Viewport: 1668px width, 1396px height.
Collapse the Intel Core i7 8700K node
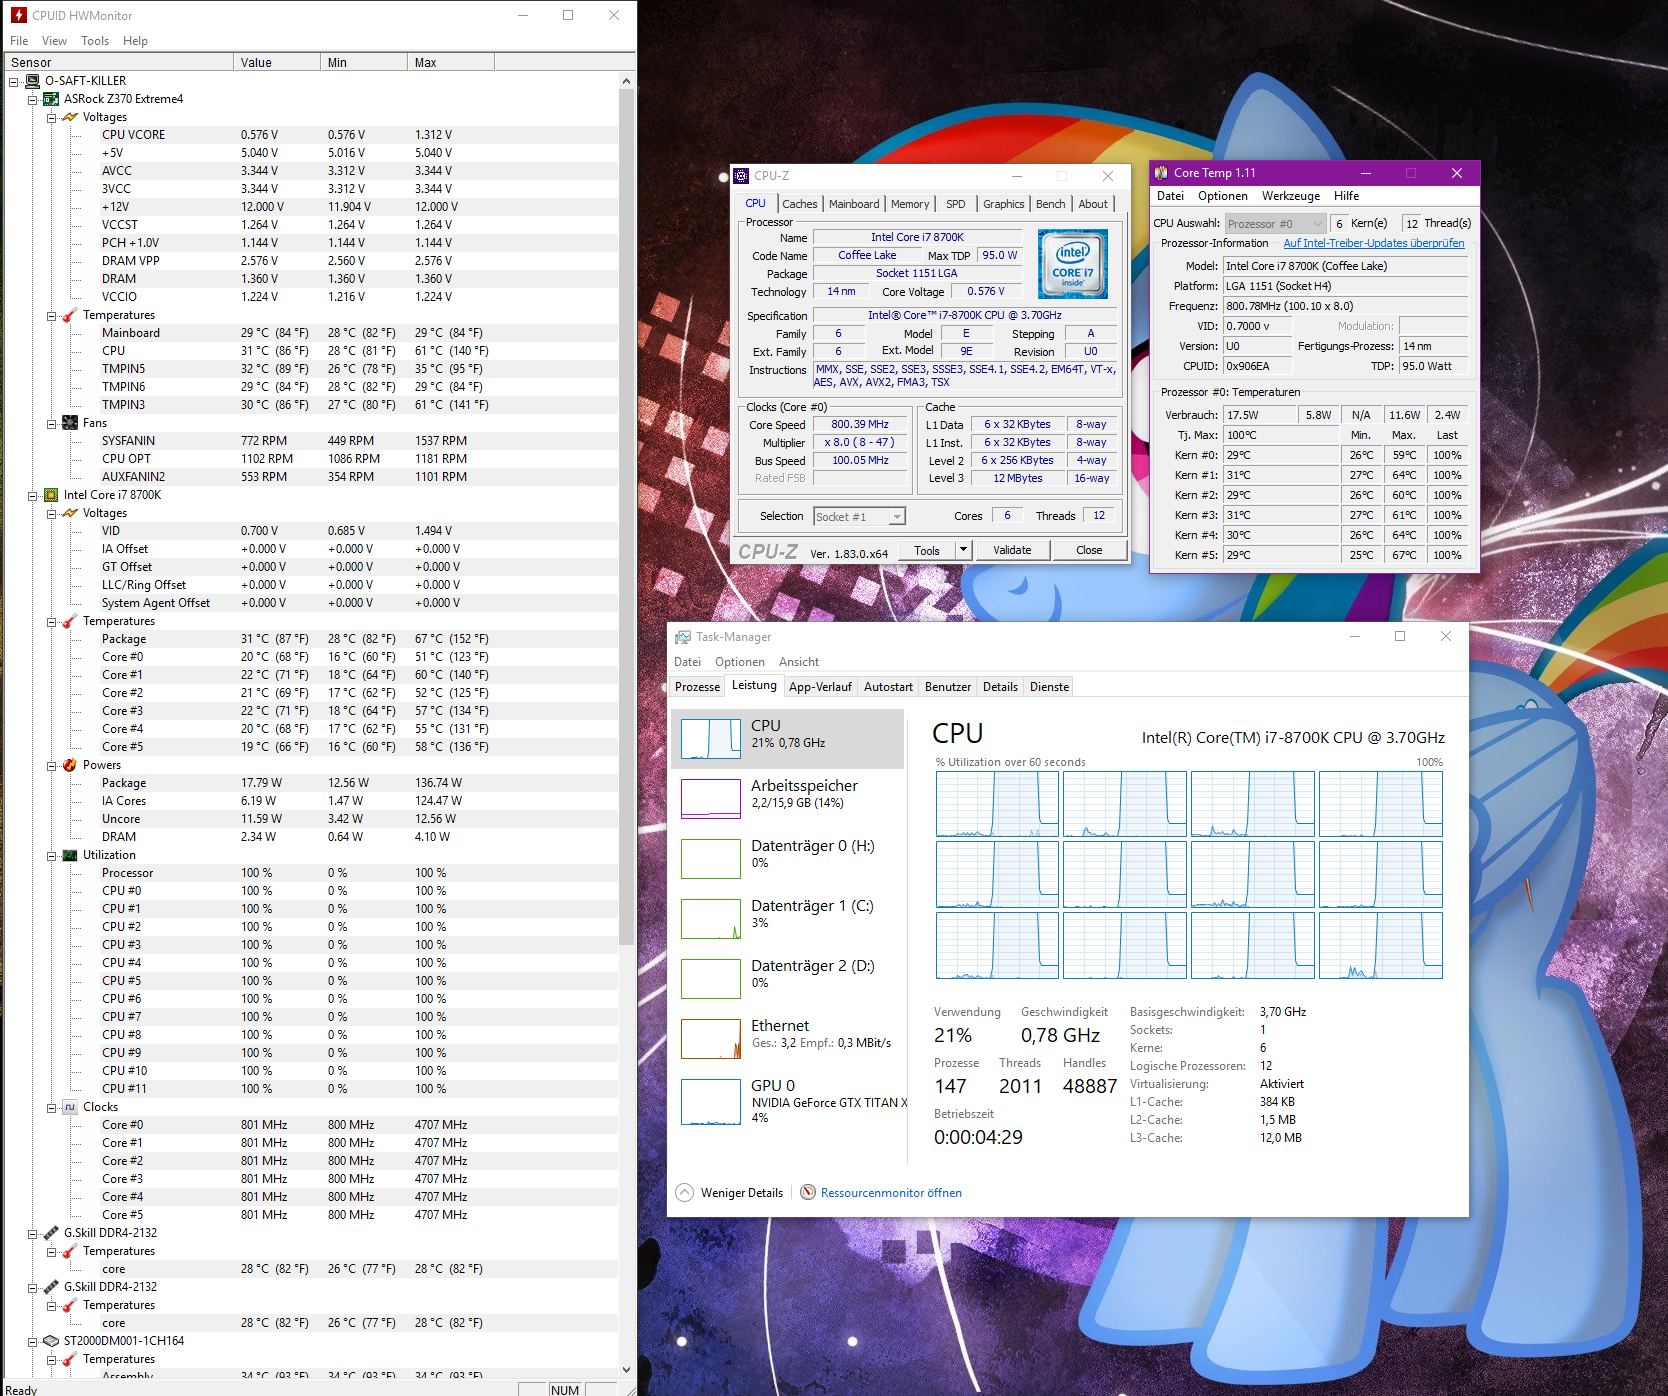point(33,496)
